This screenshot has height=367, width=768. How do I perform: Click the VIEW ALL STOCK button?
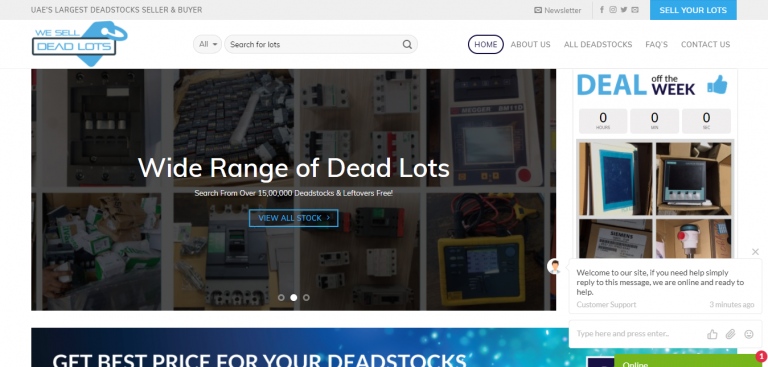pos(293,218)
